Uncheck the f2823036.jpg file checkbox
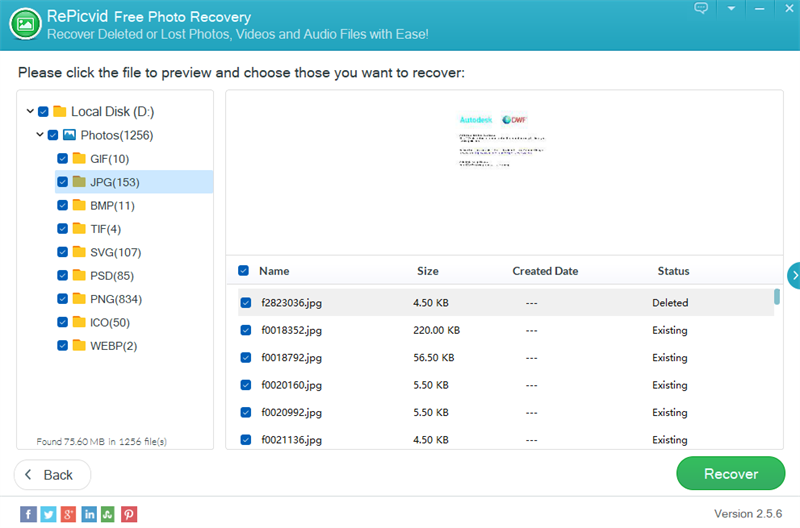Screen dimensions: 800x528 [x=245, y=303]
